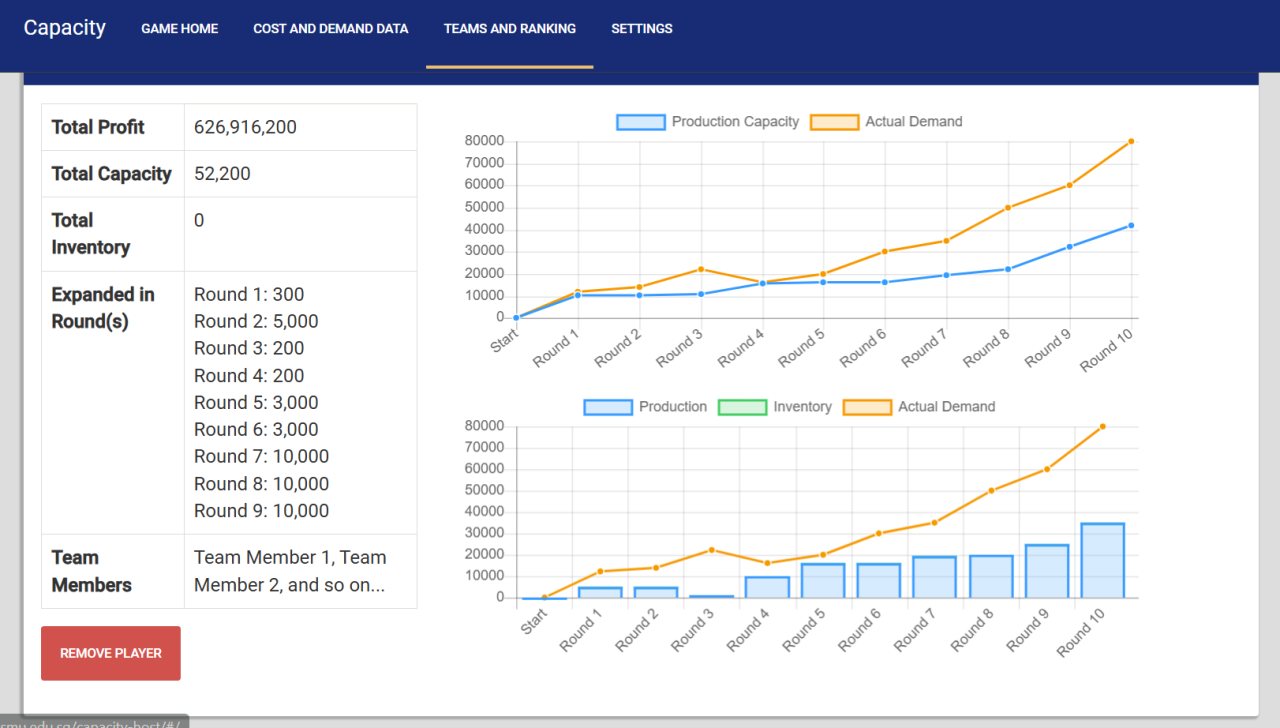The image size is (1280, 728).
Task: Toggle Actual Demand legend in top chart
Action: tap(886, 122)
